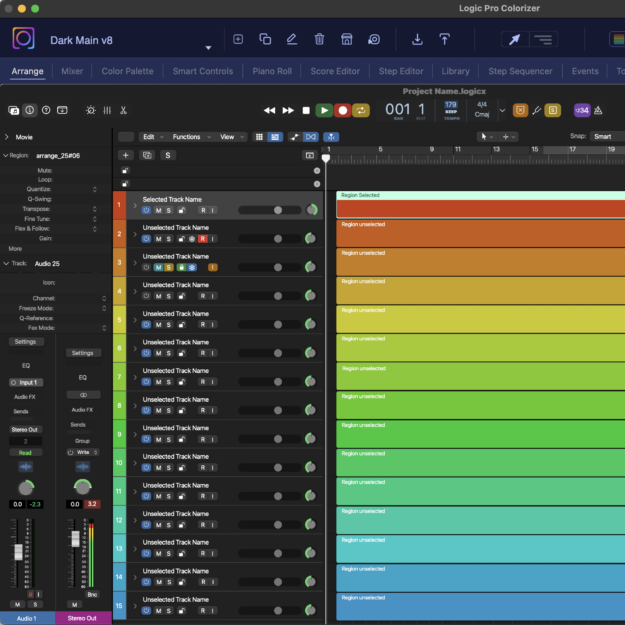Click the upload export arrow icon
This screenshot has width=625, height=625.
[444, 39]
